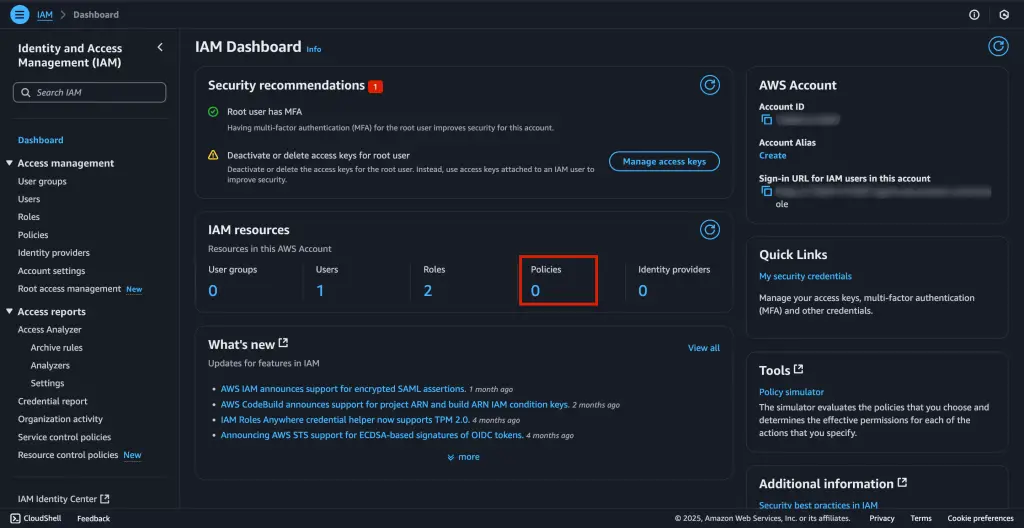Screen dimensions: 1024x528
Task: Open Dashboard in the sidebar
Action: click(x=40, y=140)
